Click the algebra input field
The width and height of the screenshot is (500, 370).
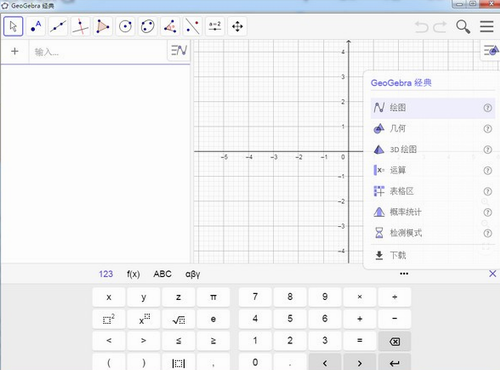tap(98, 52)
